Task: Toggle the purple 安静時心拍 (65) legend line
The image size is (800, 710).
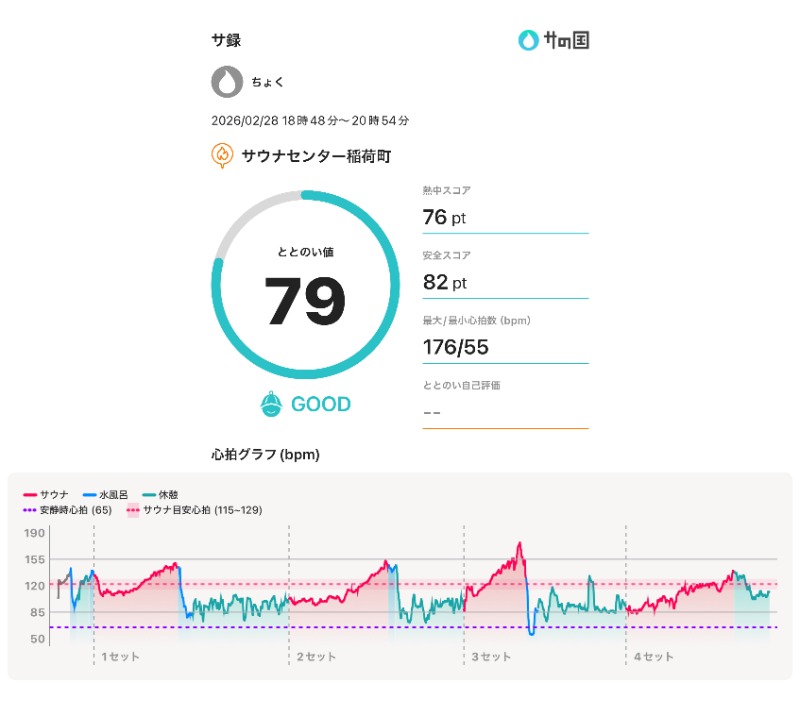Action: (68, 510)
